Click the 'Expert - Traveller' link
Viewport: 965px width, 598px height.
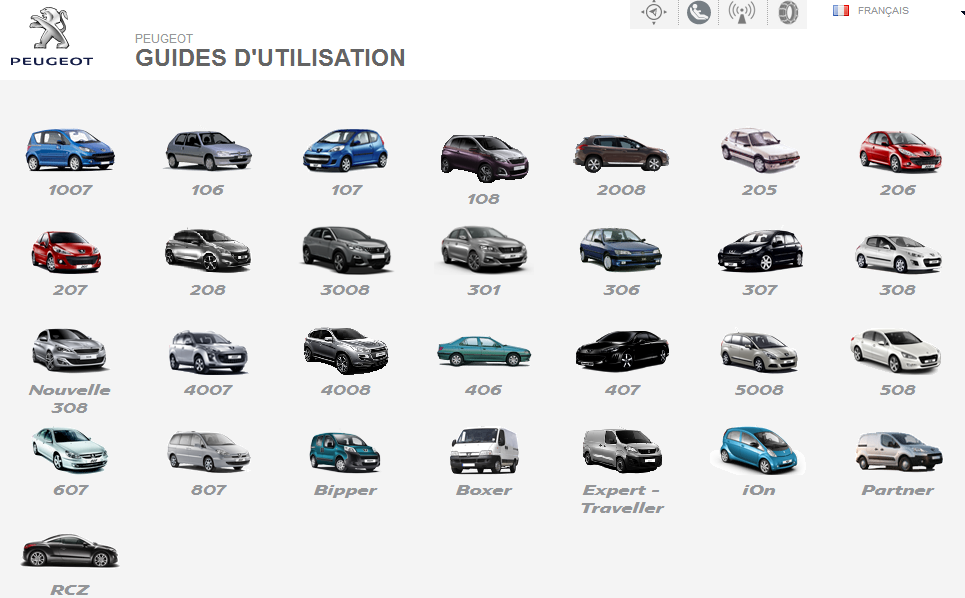point(622,498)
